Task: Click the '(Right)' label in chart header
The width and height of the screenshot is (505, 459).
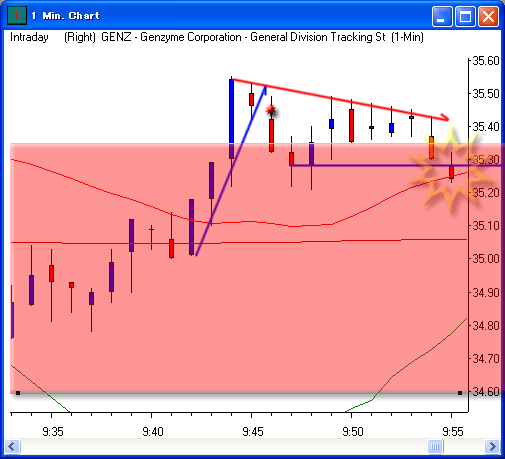Action: (x=80, y=37)
